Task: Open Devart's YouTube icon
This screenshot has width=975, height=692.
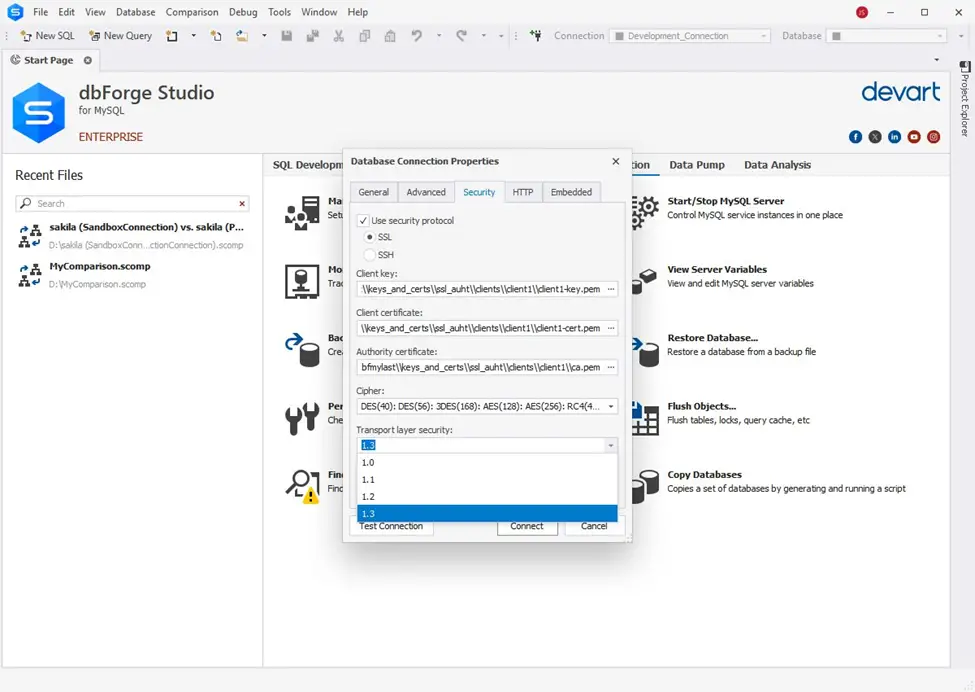Action: (914, 137)
